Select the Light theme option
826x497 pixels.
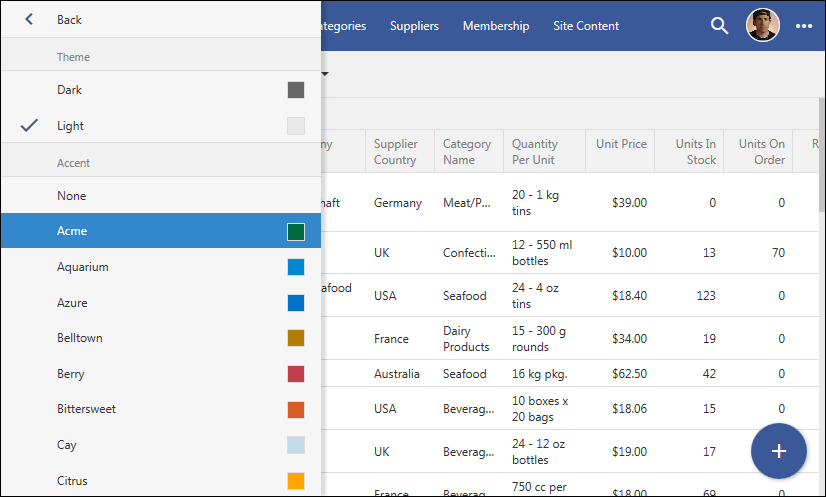[x=161, y=125]
